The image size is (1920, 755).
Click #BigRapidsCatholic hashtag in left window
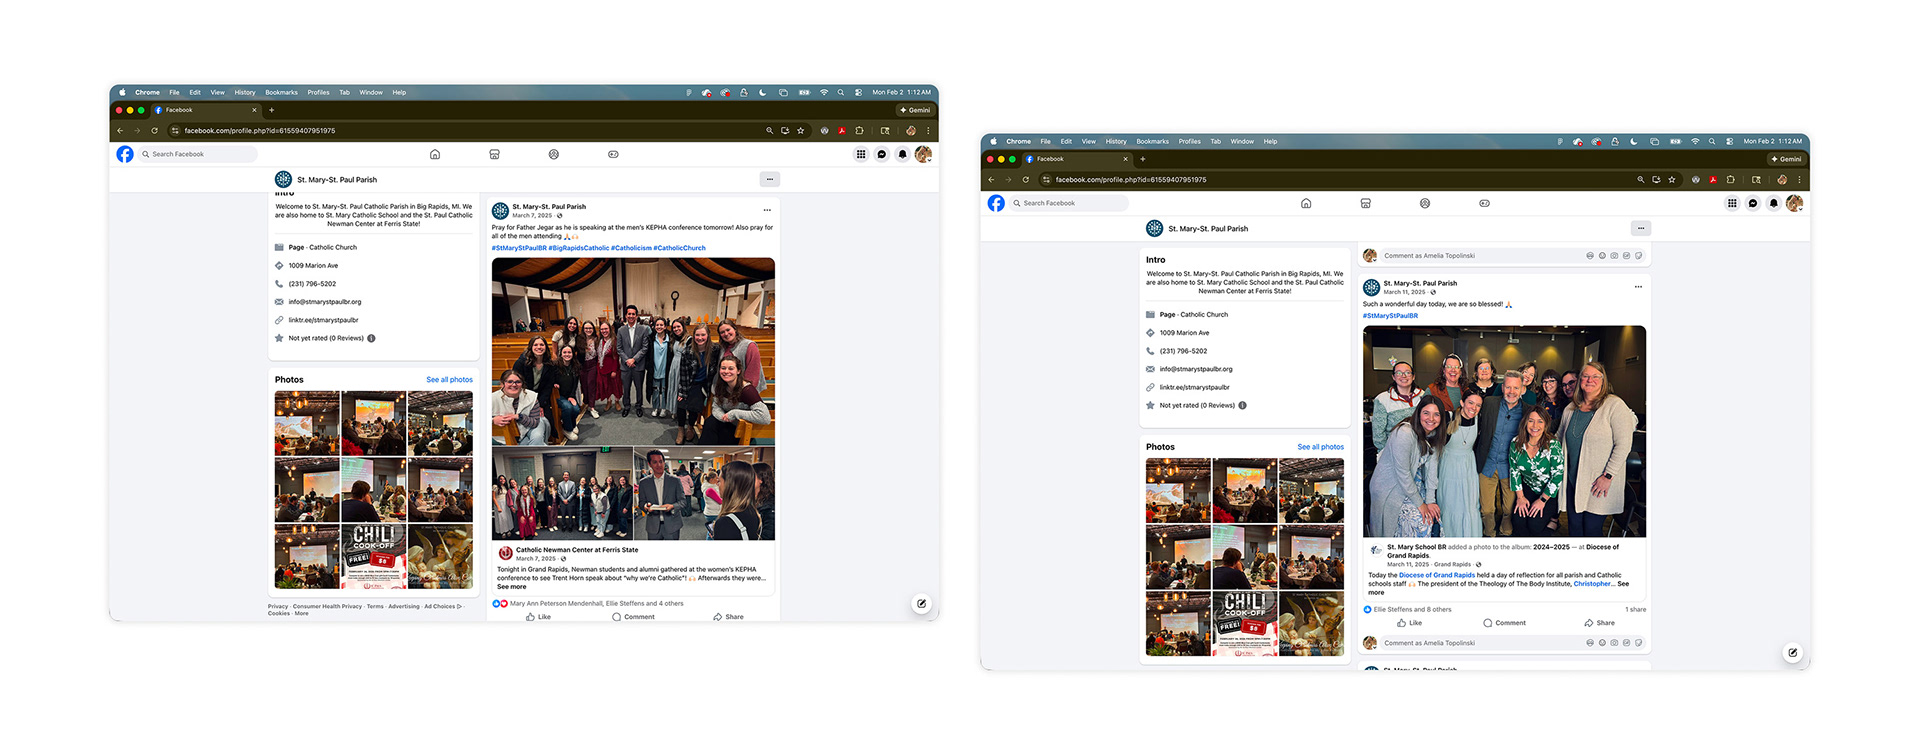click(578, 248)
